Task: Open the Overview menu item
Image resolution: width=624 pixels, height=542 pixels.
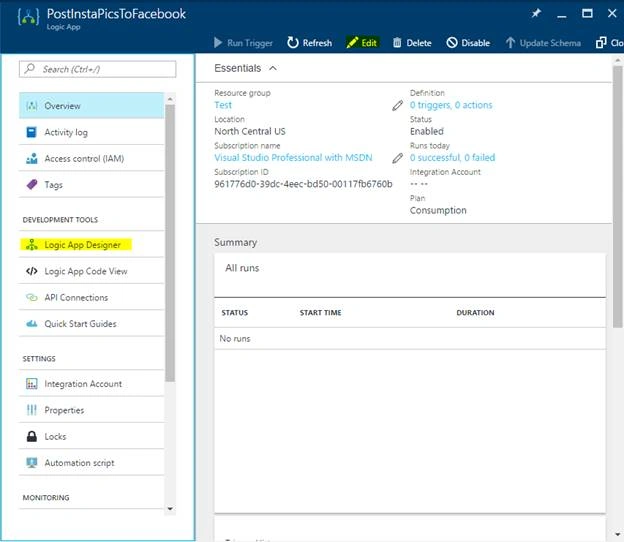Action: (91, 106)
